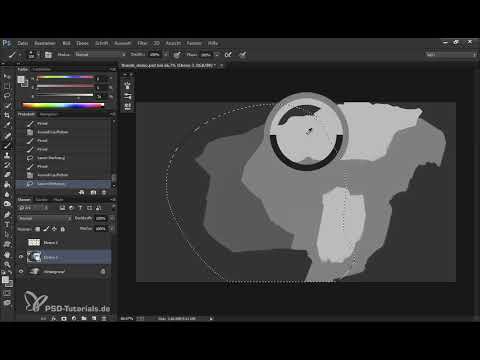Select the Quick Selection tool
The image size is (480, 360).
click(7, 106)
